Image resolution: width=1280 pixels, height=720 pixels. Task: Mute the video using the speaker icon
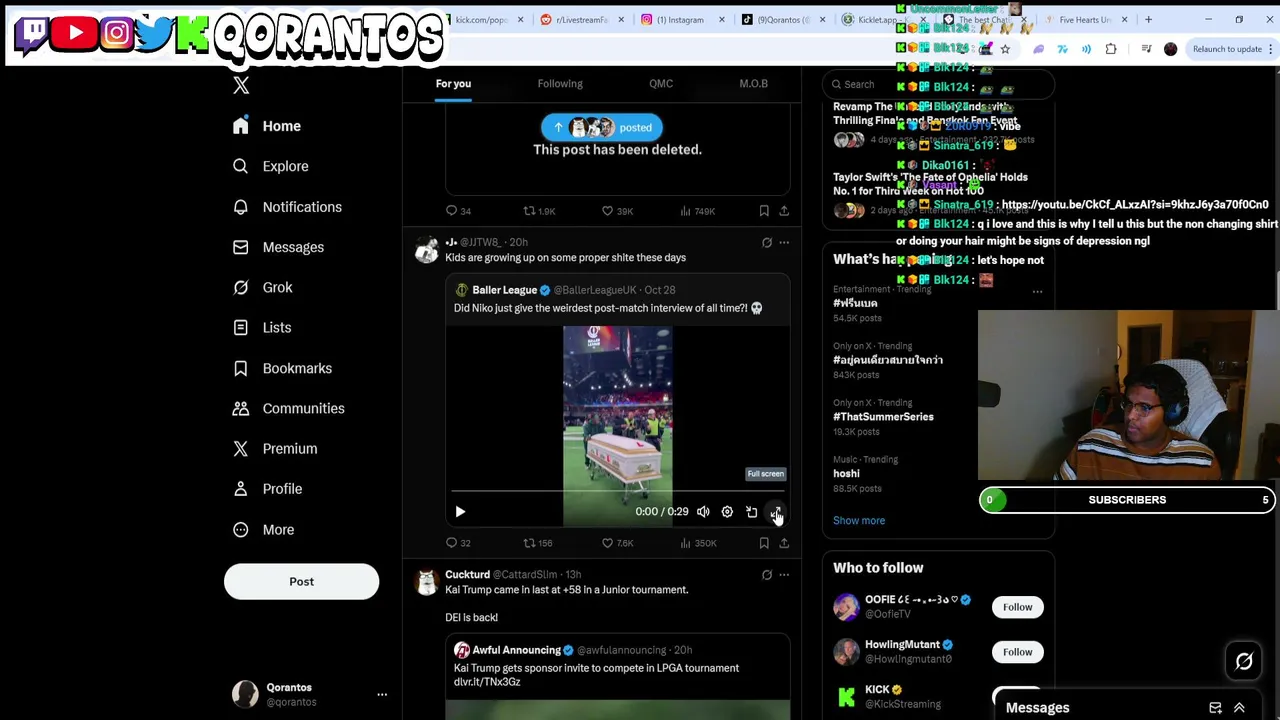click(703, 512)
